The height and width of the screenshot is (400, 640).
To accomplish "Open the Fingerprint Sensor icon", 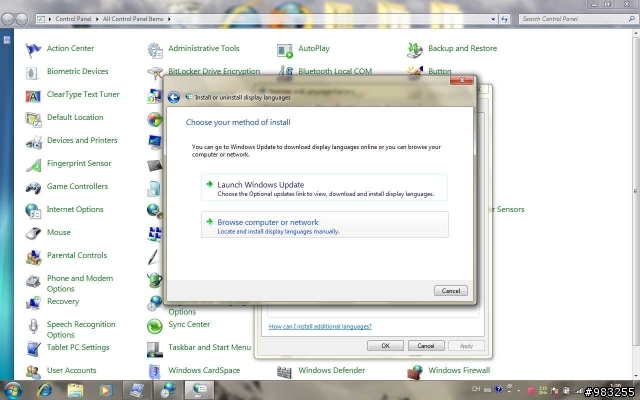I will [33, 165].
